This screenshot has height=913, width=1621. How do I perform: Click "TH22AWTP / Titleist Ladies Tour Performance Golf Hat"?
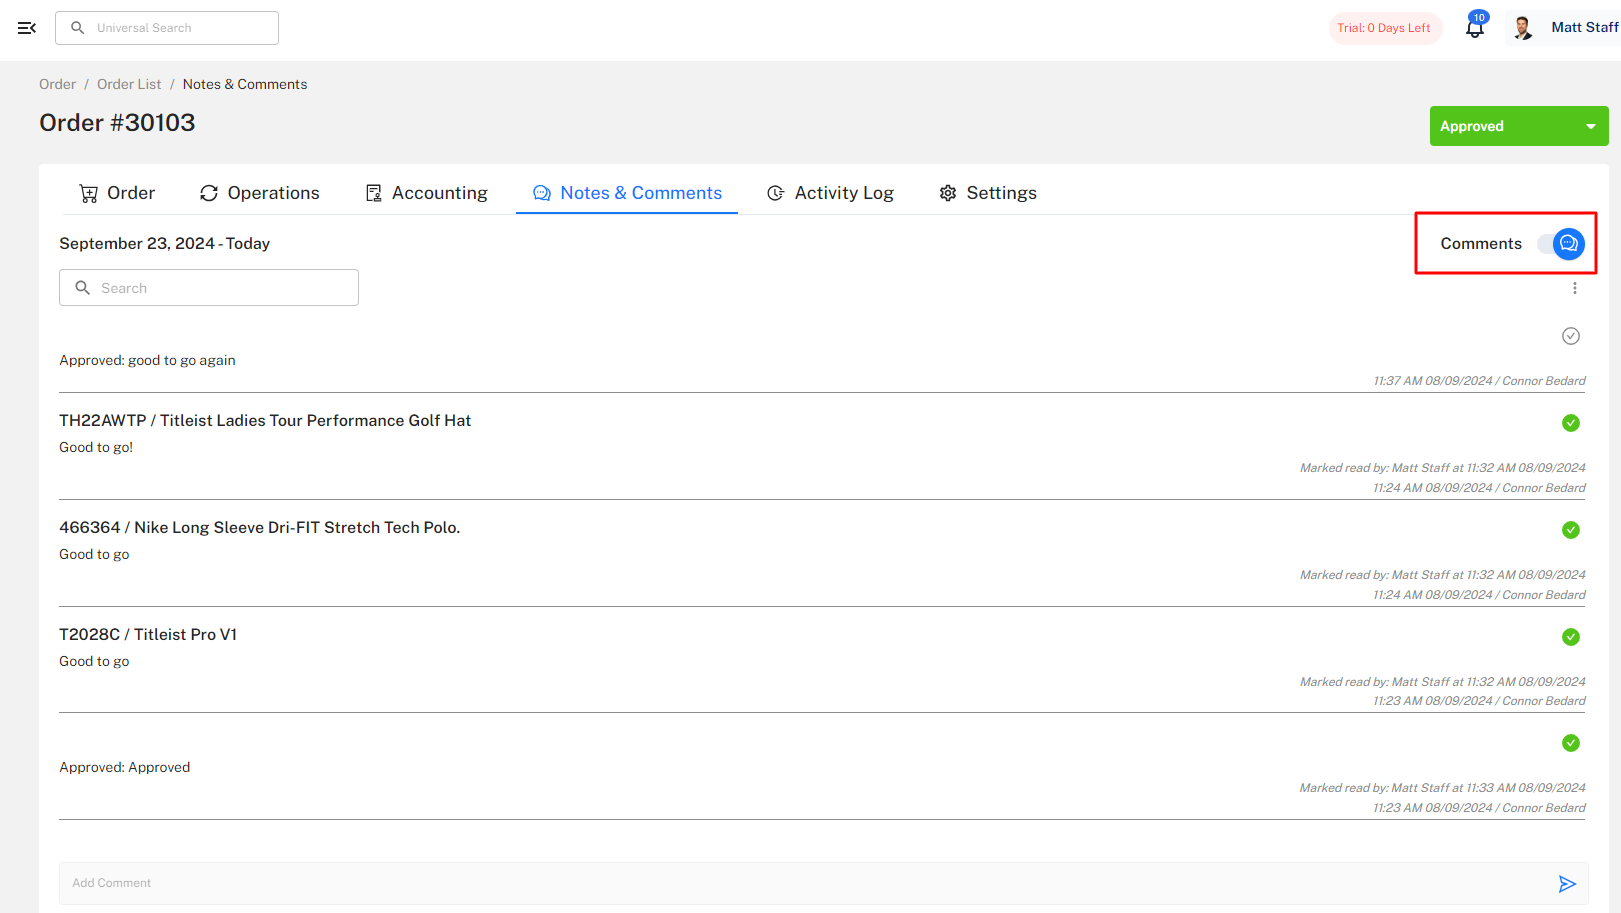[265, 421]
